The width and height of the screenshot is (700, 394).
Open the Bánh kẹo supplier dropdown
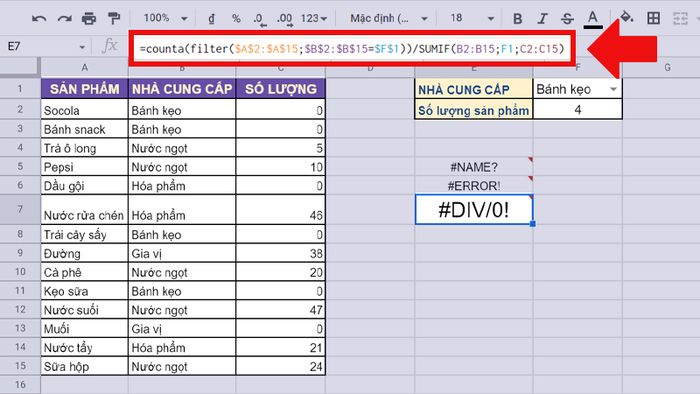[613, 89]
